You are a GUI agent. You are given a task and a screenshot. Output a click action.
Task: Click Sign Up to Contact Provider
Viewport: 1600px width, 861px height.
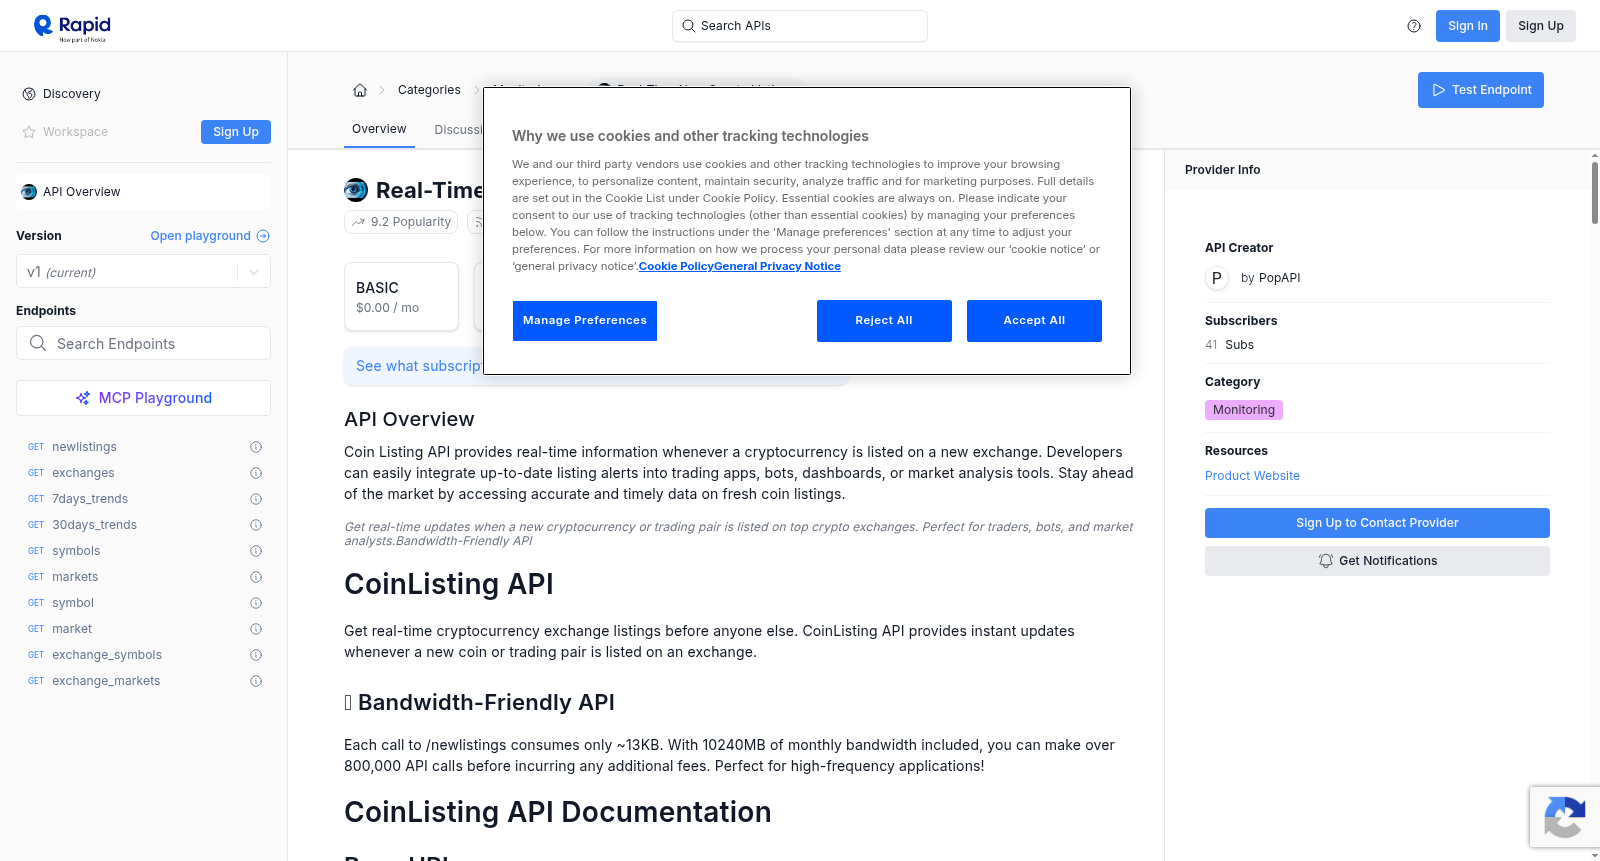coord(1377,523)
